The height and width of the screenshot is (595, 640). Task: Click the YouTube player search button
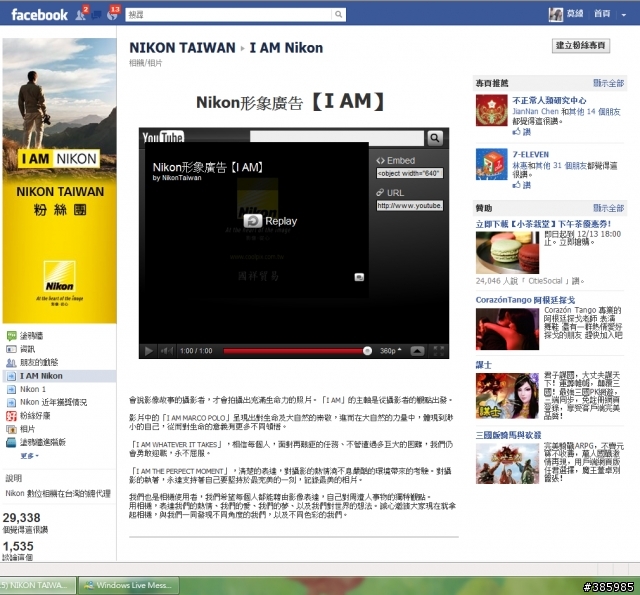point(435,138)
